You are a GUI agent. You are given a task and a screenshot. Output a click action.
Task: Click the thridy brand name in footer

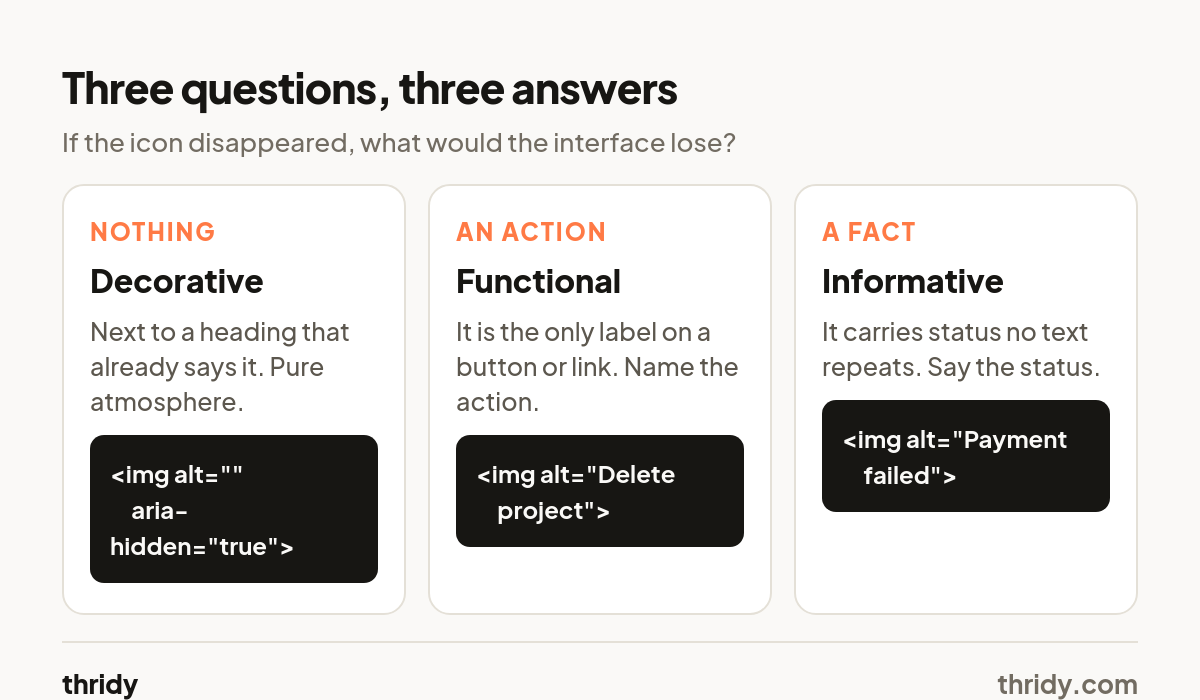100,685
